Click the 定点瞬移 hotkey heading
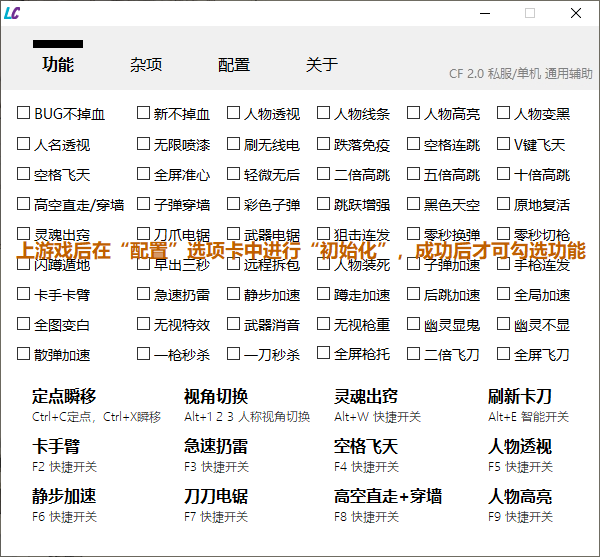 tap(64, 396)
